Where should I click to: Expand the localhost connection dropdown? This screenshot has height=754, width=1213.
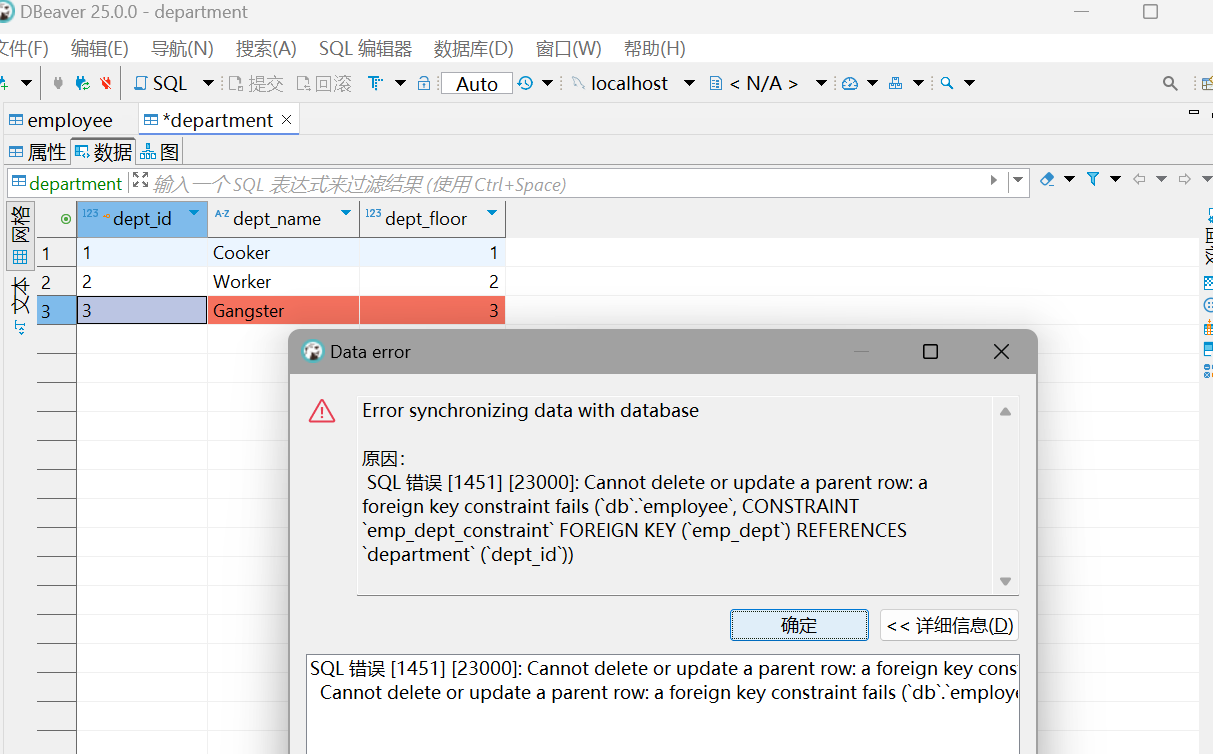[x=689, y=83]
